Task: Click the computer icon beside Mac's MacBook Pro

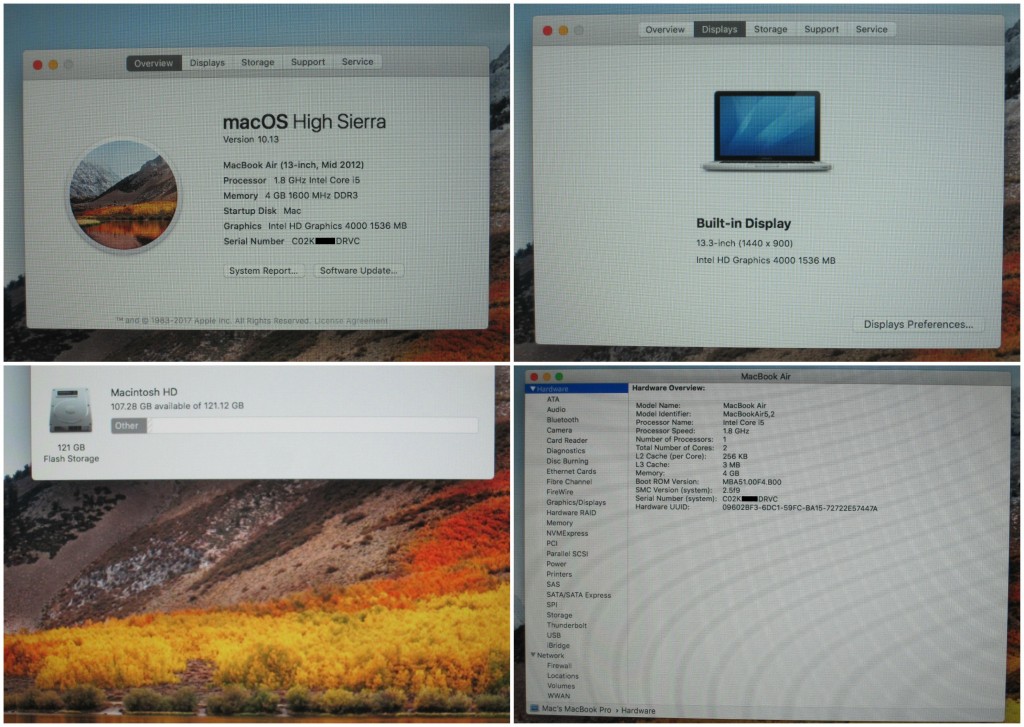Action: point(534,709)
